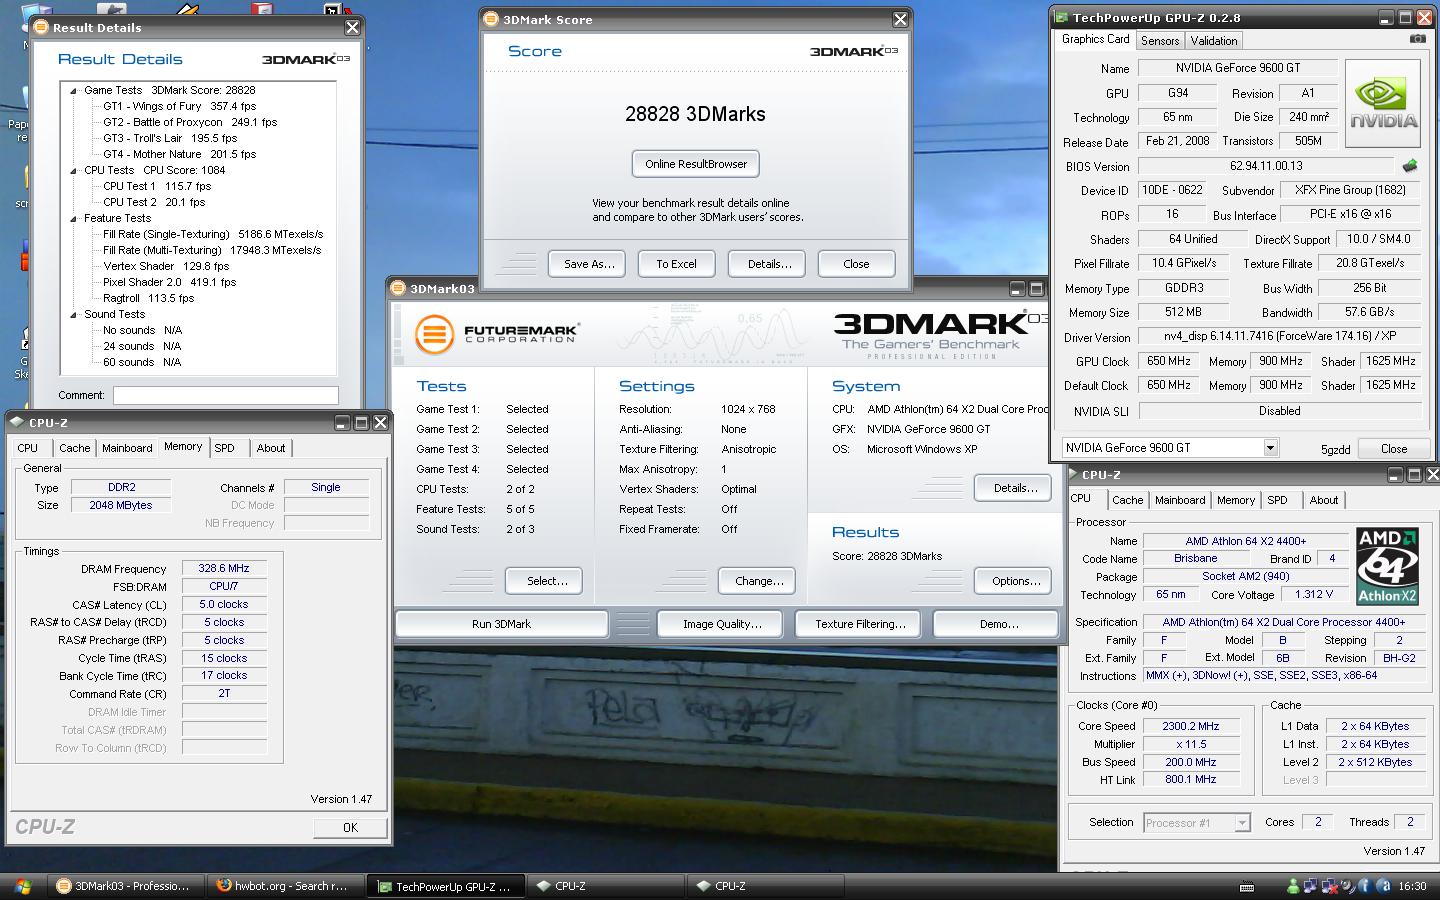Click the Core Speed 2300.2 MHz value
1440x900 pixels.
(1190, 726)
